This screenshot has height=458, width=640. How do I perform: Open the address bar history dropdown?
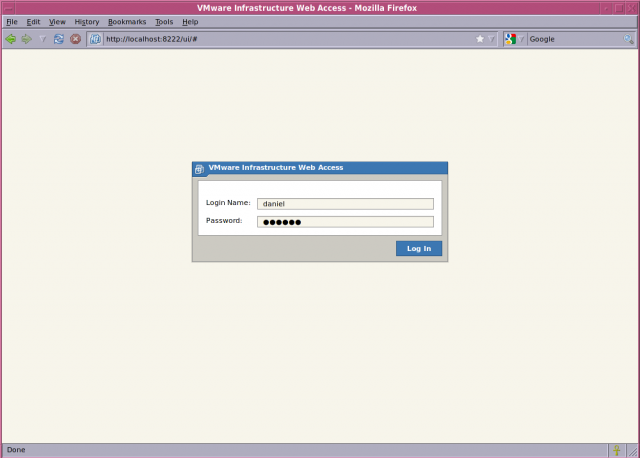tap(491, 39)
